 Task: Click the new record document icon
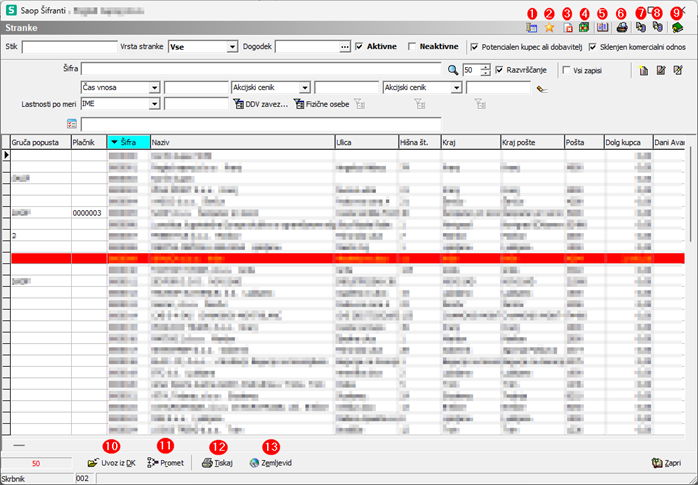[642, 70]
